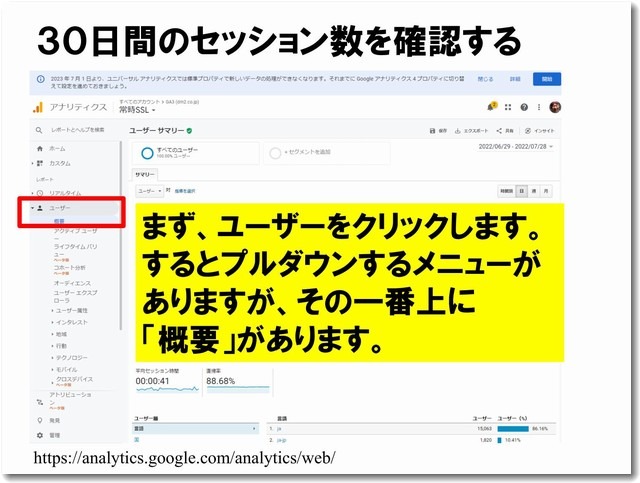Click the Realtime (リアルタイム) clock icon
This screenshot has height=483, width=640.
point(40,193)
